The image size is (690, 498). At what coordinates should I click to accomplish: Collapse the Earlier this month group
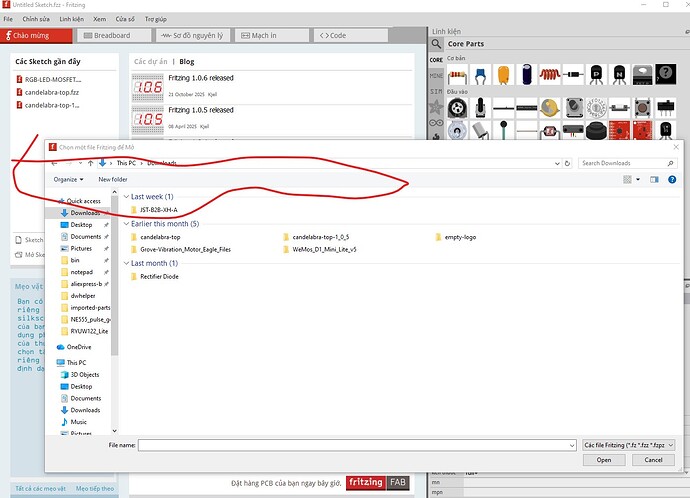[x=125, y=224]
